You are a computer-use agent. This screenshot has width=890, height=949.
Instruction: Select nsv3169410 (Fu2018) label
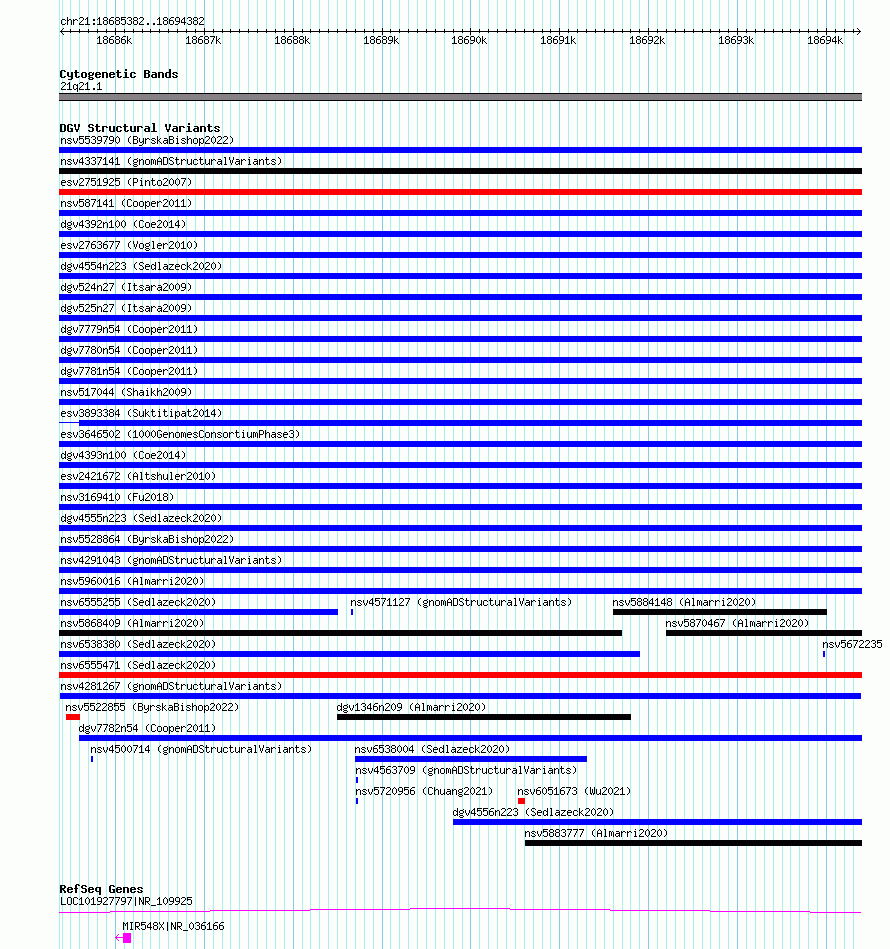point(117,497)
